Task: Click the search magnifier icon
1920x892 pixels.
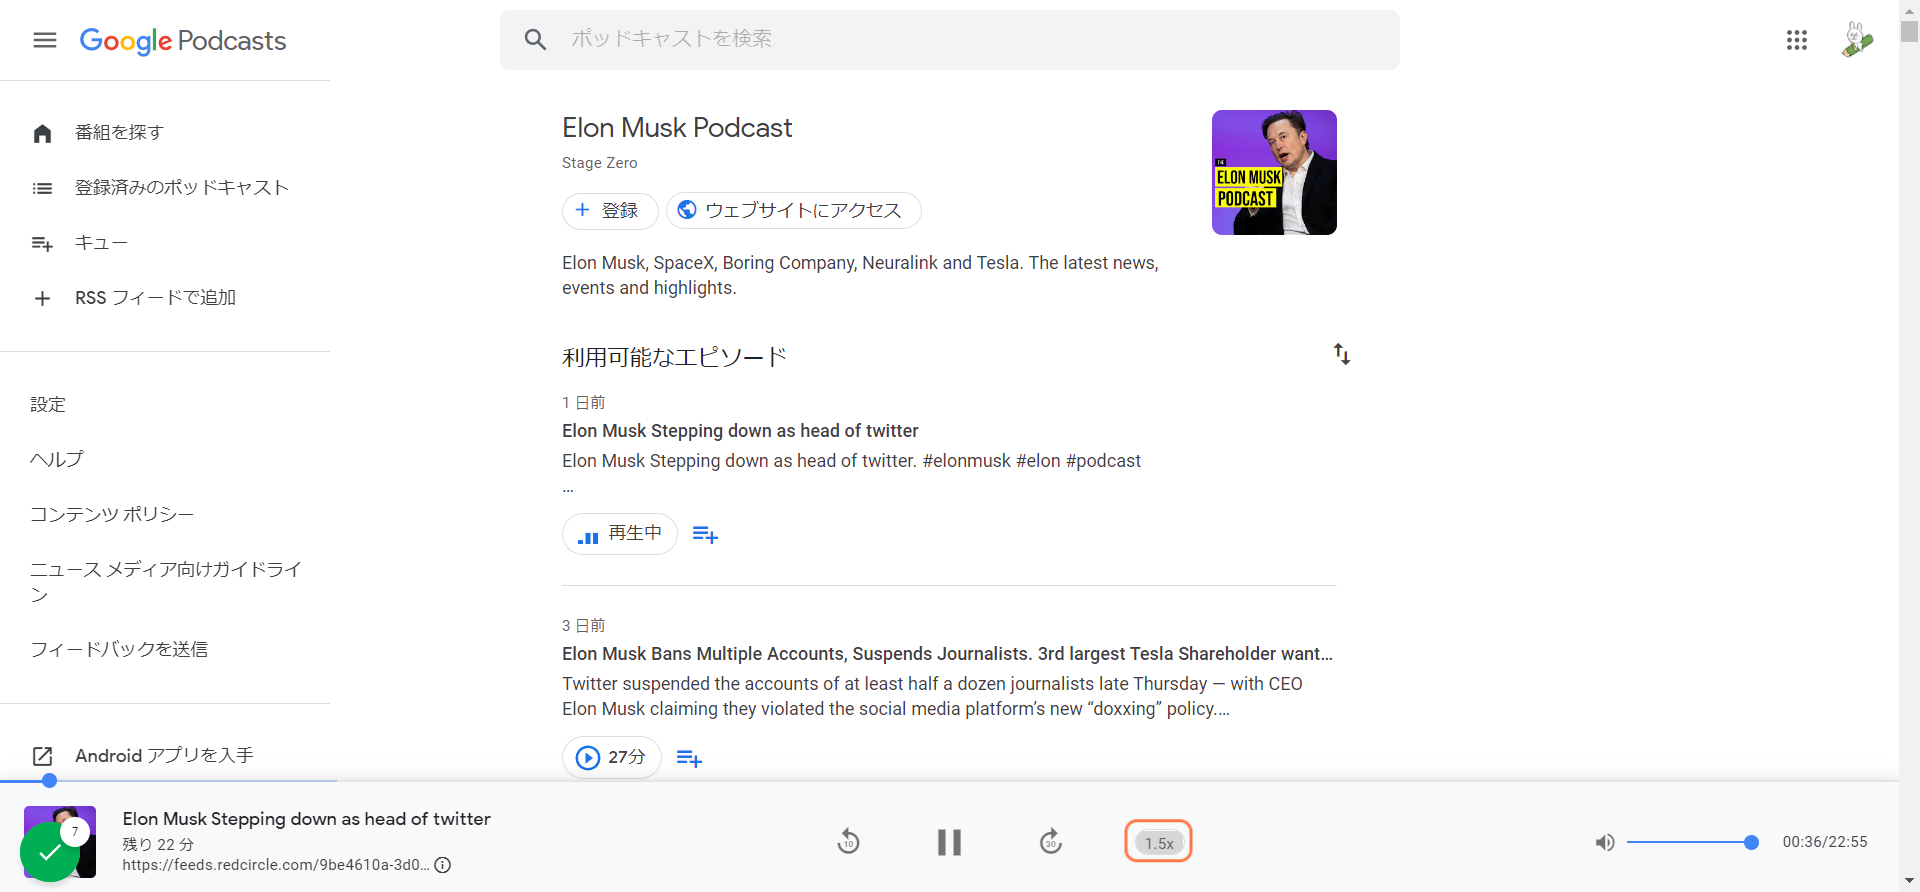Action: coord(535,39)
